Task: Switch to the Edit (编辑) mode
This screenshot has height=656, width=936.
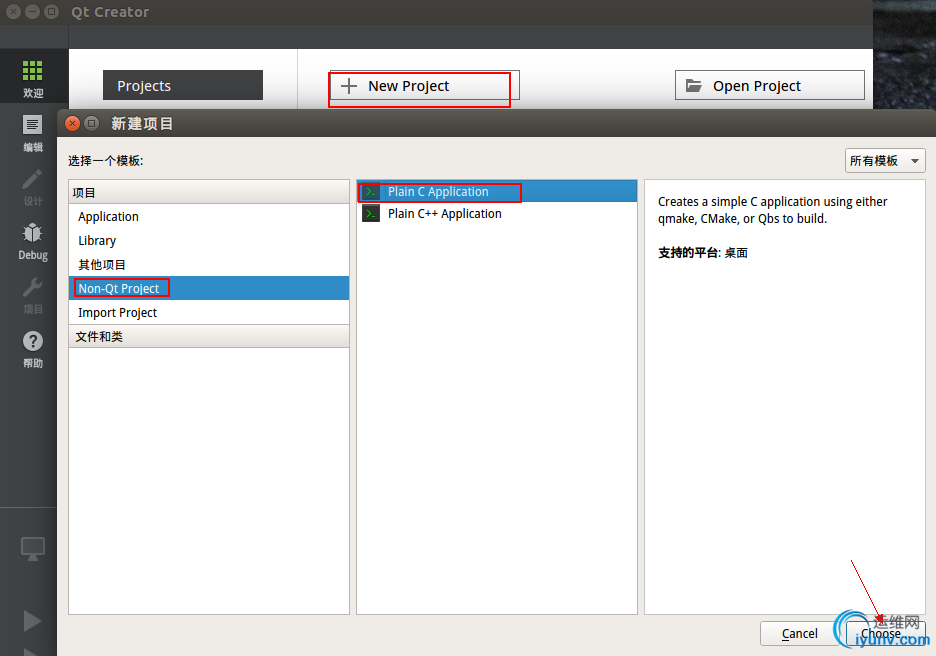Action: pyautogui.click(x=33, y=133)
